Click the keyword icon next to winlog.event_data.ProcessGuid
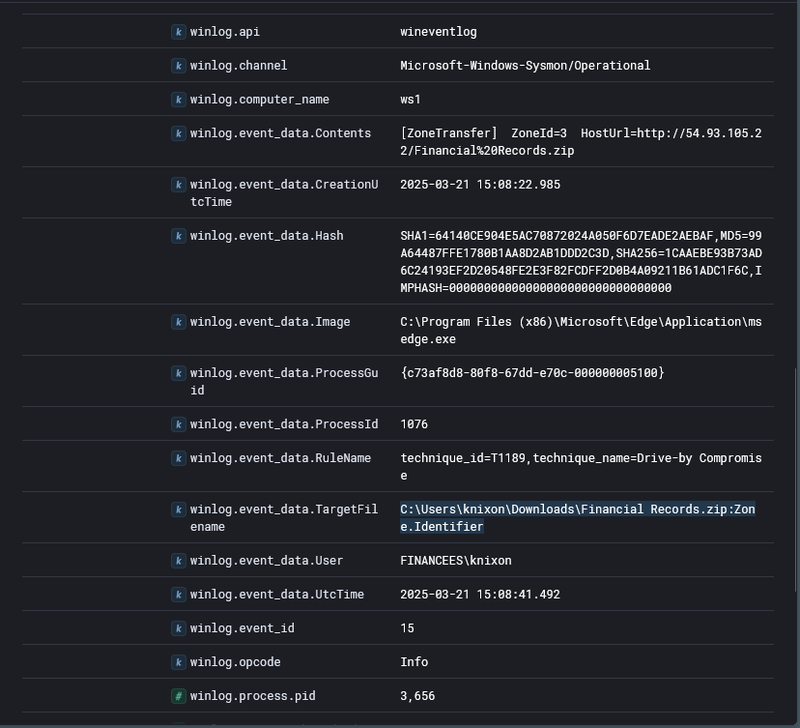 click(x=178, y=373)
